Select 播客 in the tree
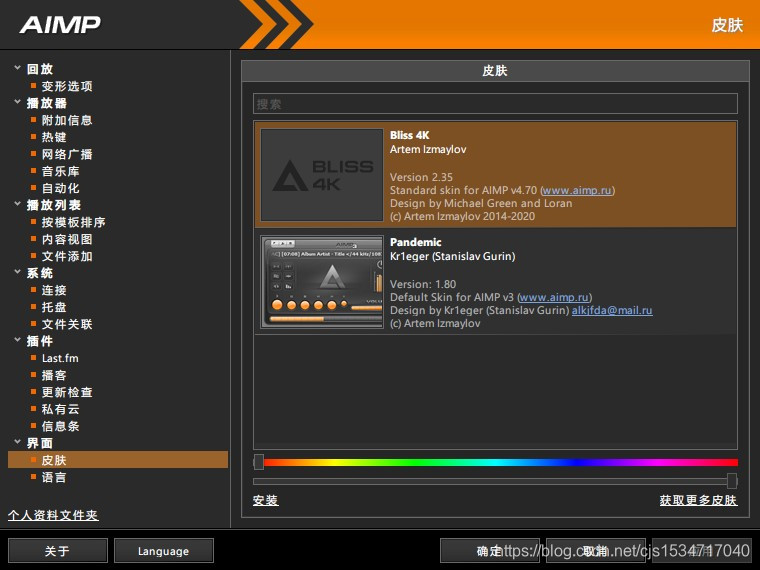 [54, 375]
